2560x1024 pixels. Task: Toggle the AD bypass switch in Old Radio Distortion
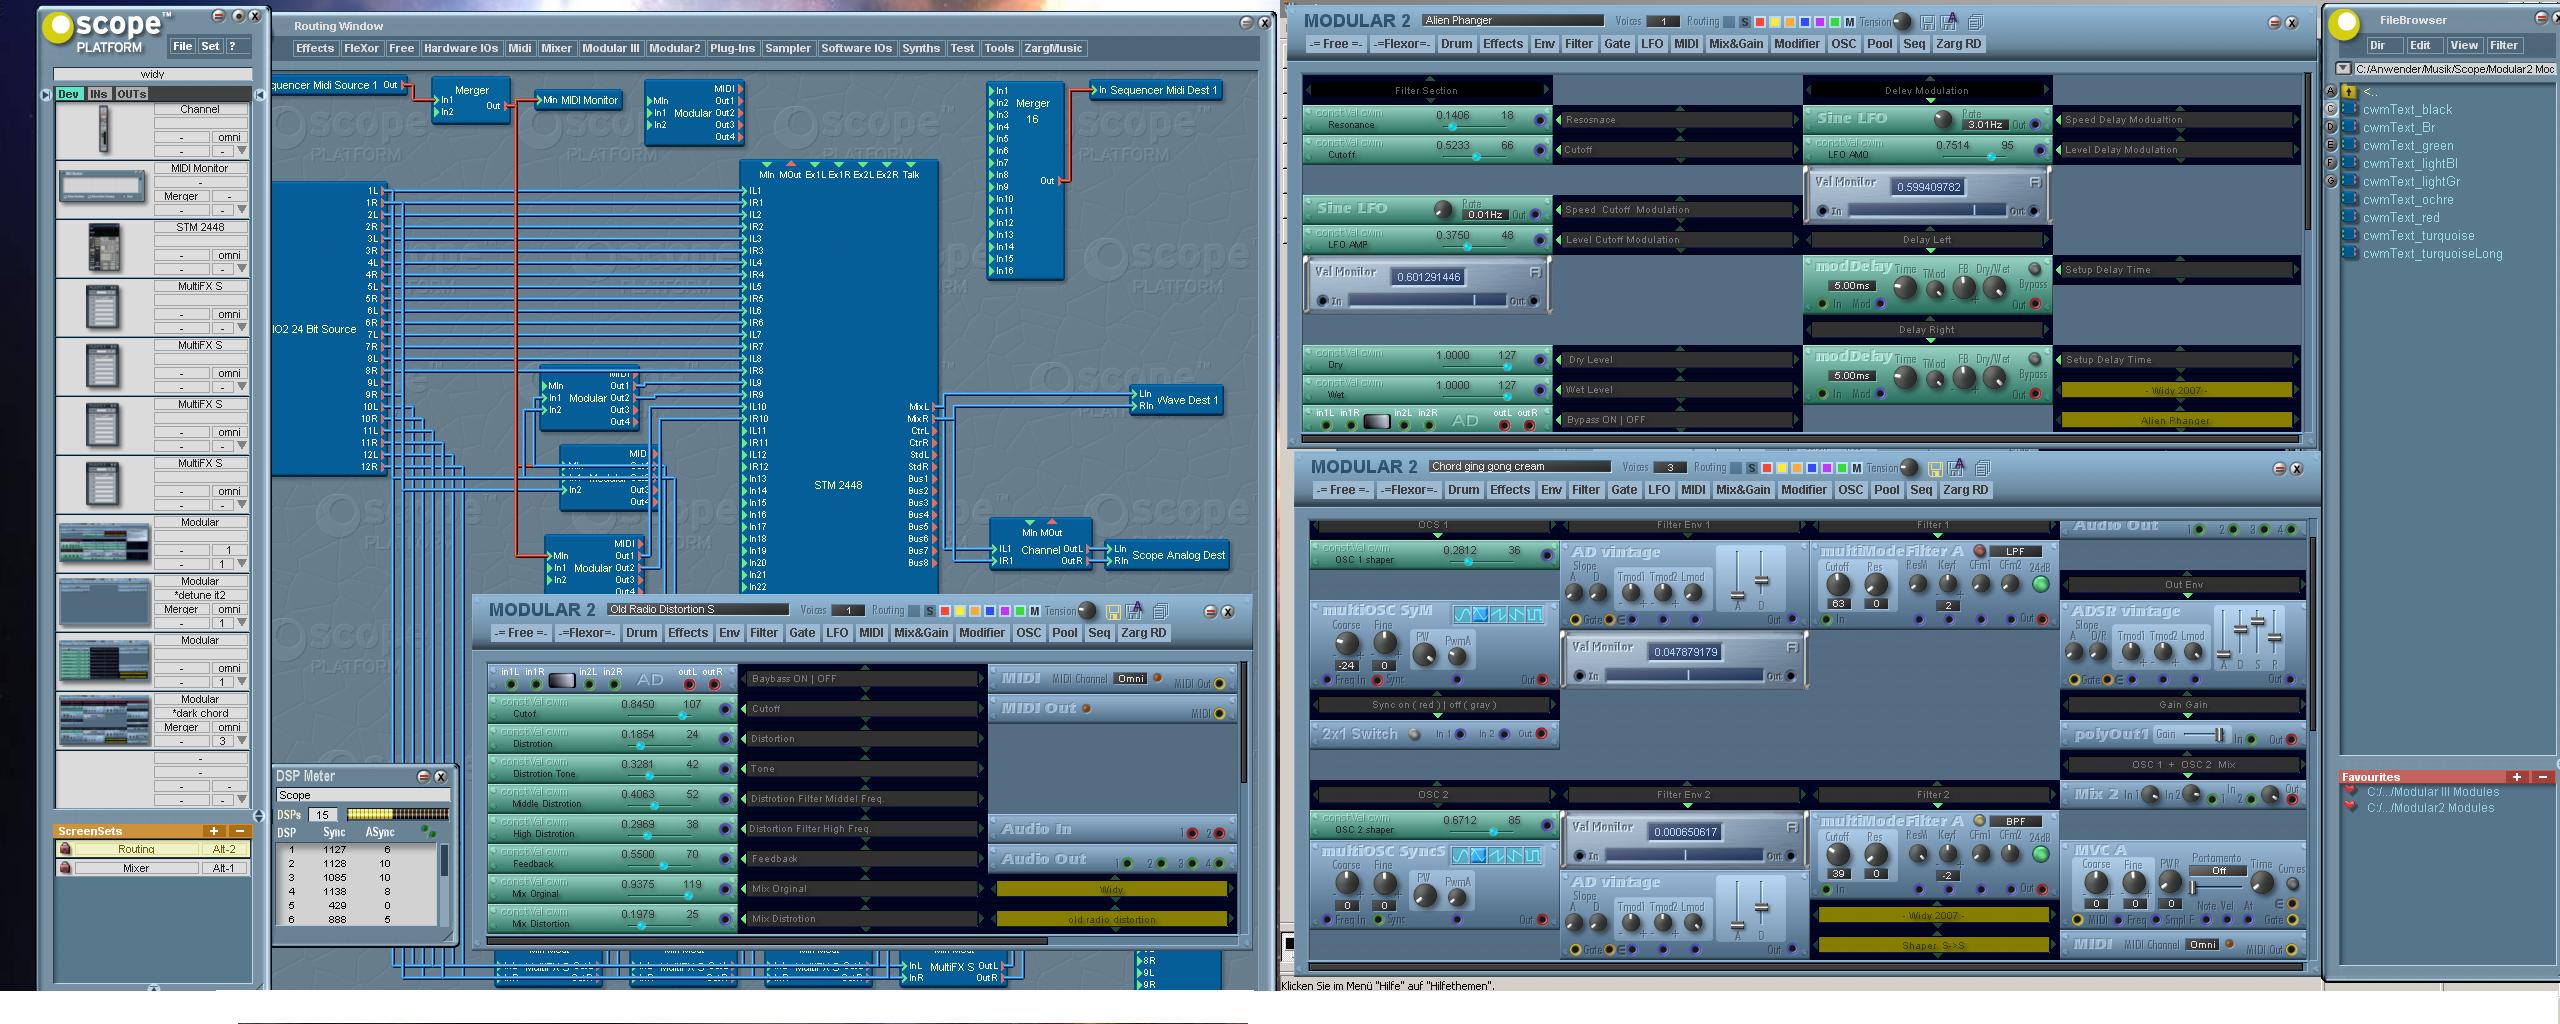tap(562, 680)
